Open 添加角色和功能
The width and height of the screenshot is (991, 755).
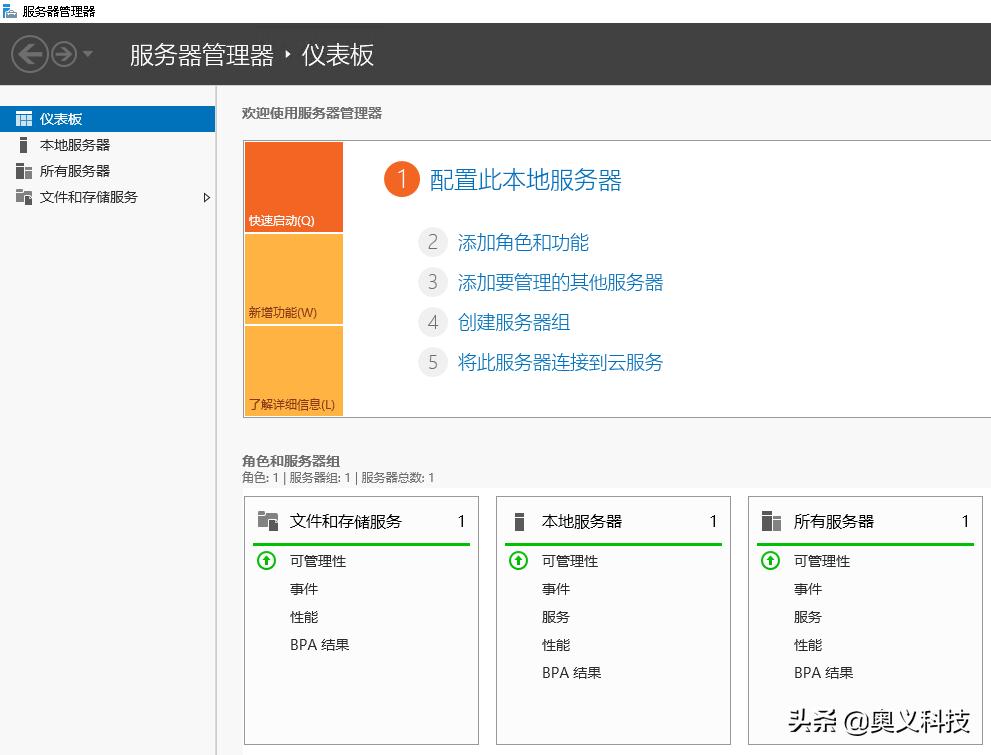(524, 243)
